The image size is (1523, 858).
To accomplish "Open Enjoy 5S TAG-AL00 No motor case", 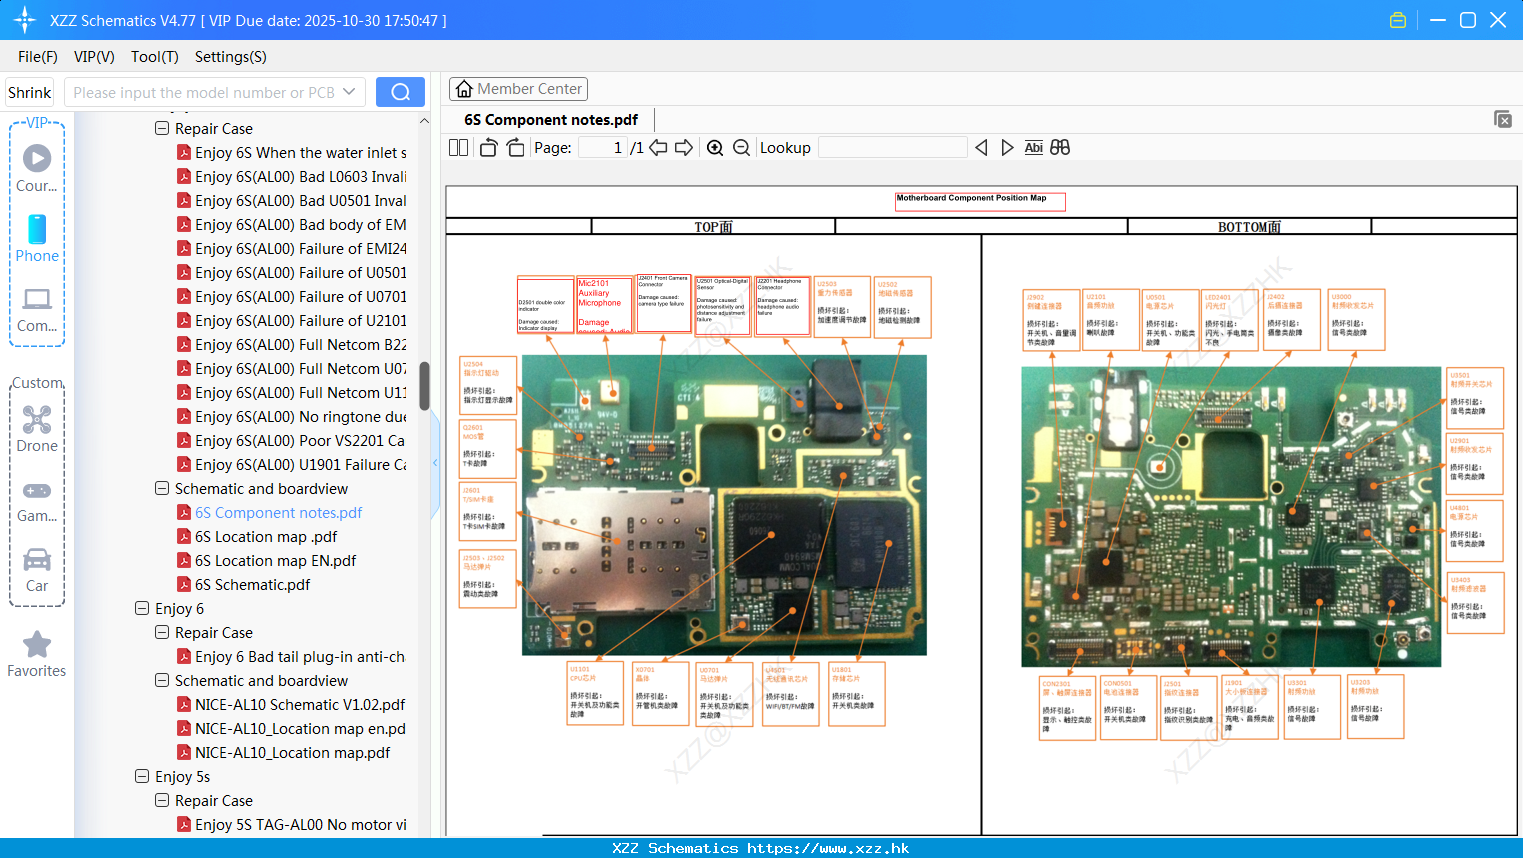I will [300, 824].
